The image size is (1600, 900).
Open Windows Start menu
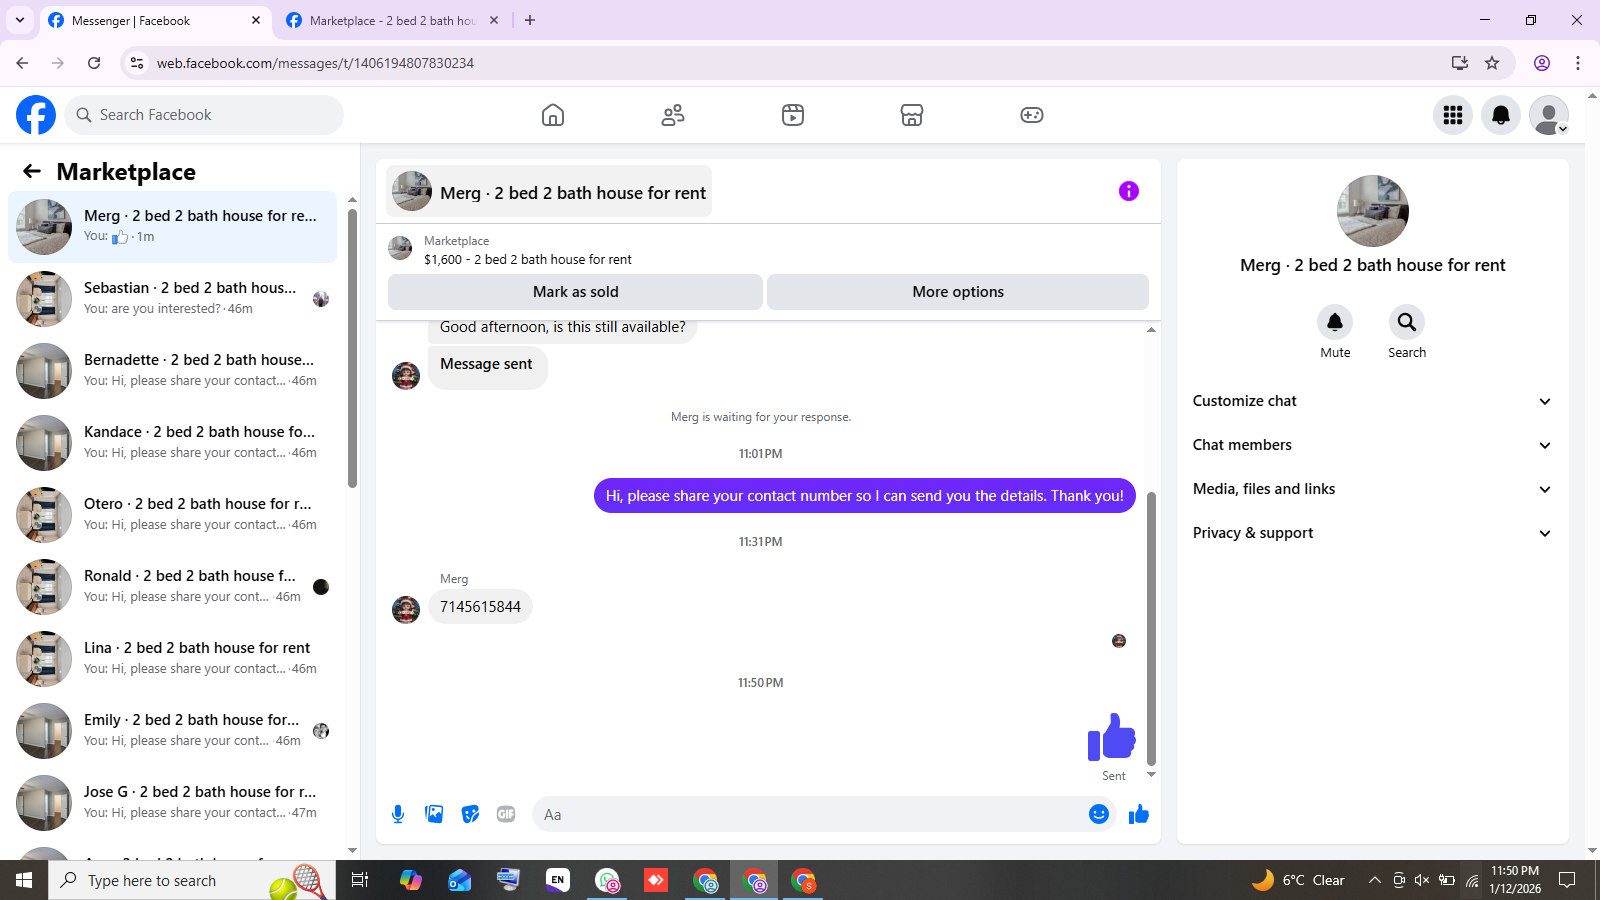(24, 880)
